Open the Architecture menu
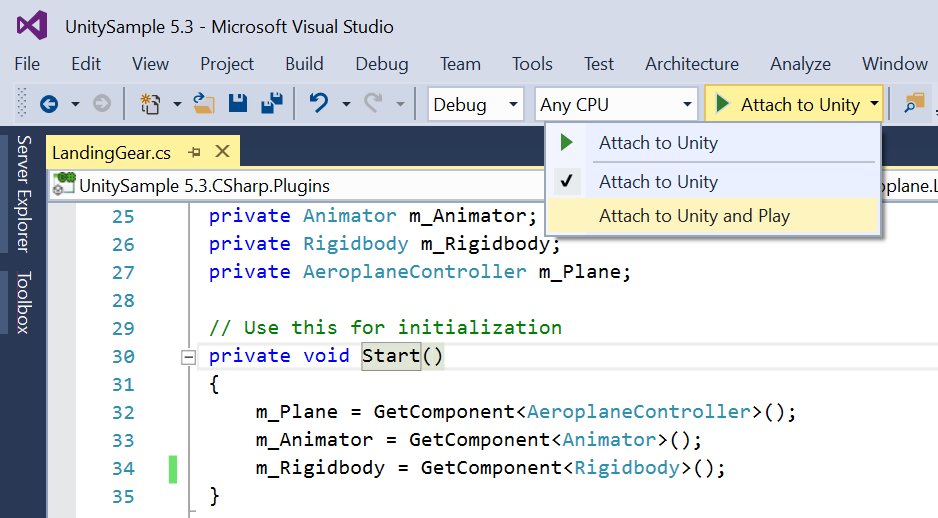Screen dimensions: 938x518 [692, 64]
